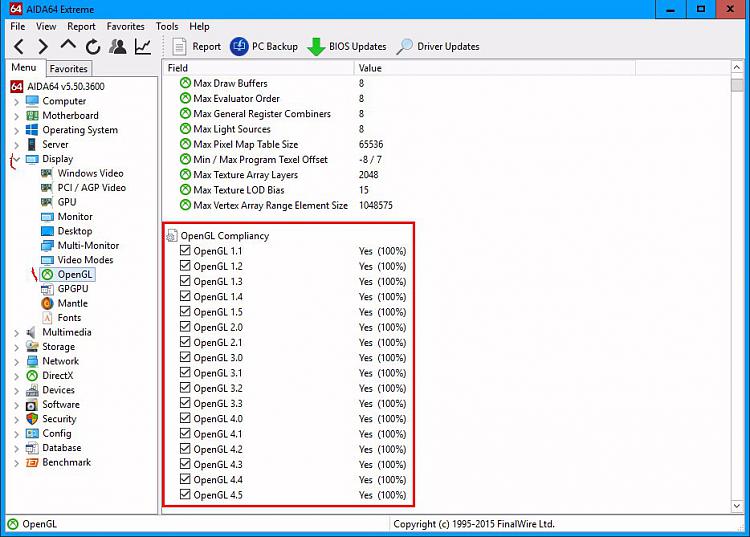Expand the Server tree node
This screenshot has height=537, width=750.
pyautogui.click(x=16, y=144)
